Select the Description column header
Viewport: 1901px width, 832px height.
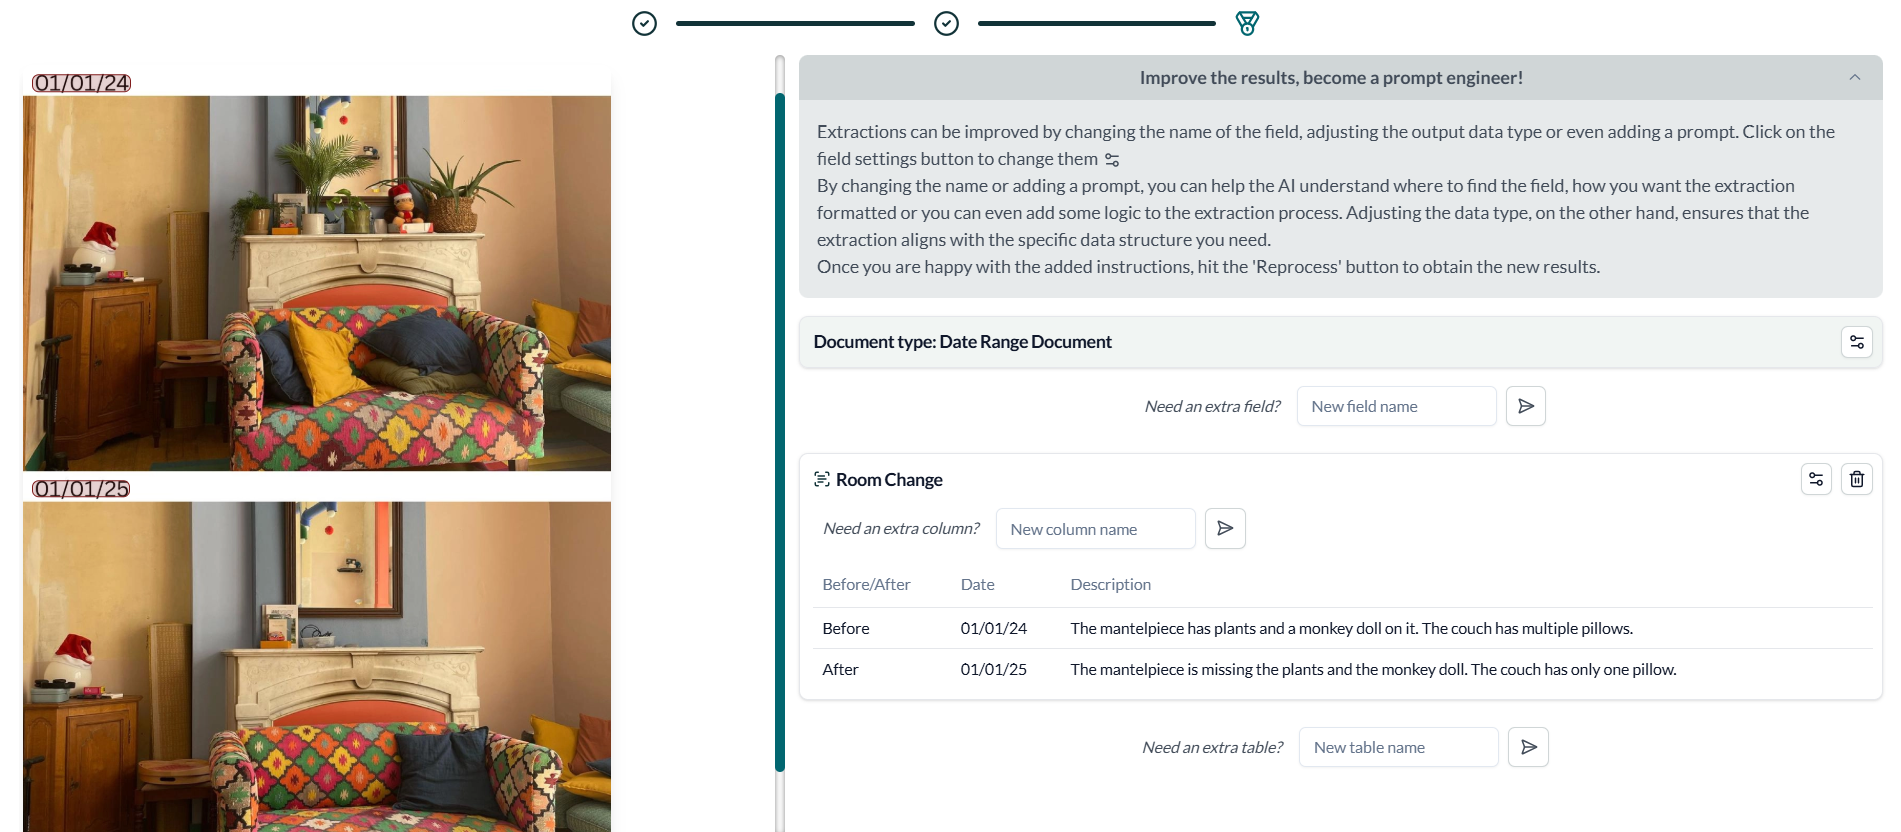coord(1110,585)
